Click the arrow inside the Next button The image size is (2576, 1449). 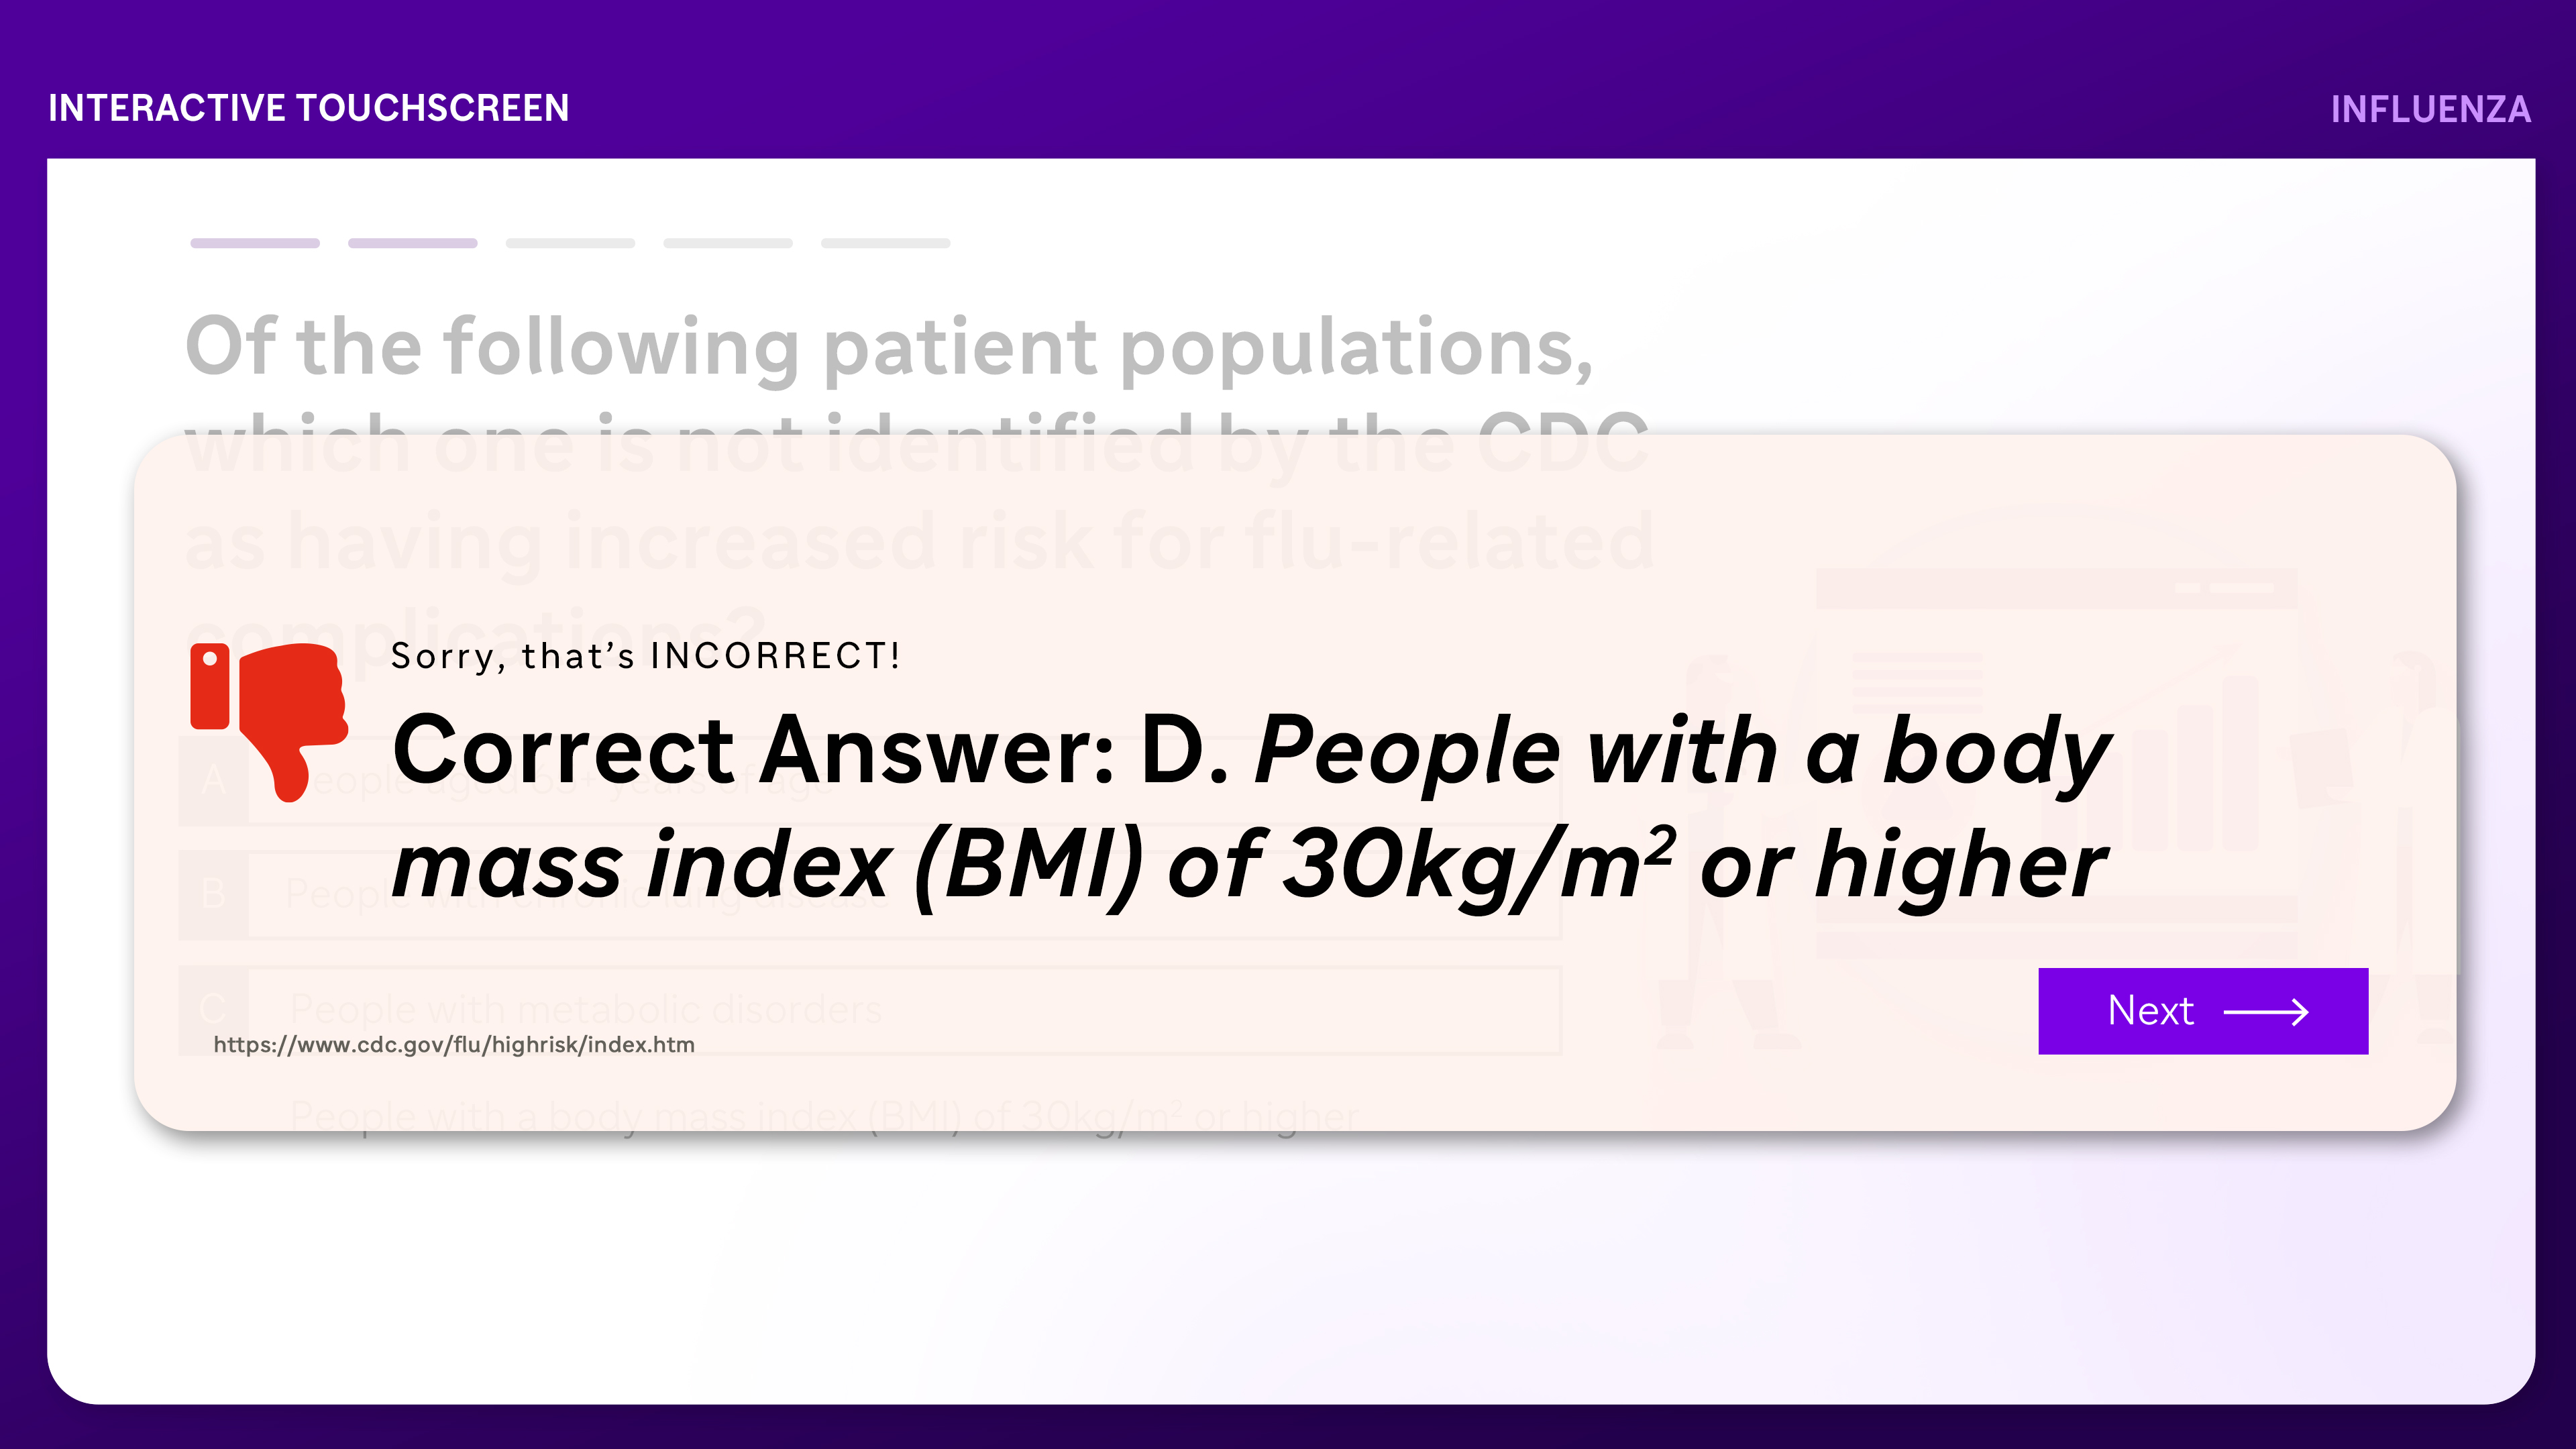point(2265,1012)
